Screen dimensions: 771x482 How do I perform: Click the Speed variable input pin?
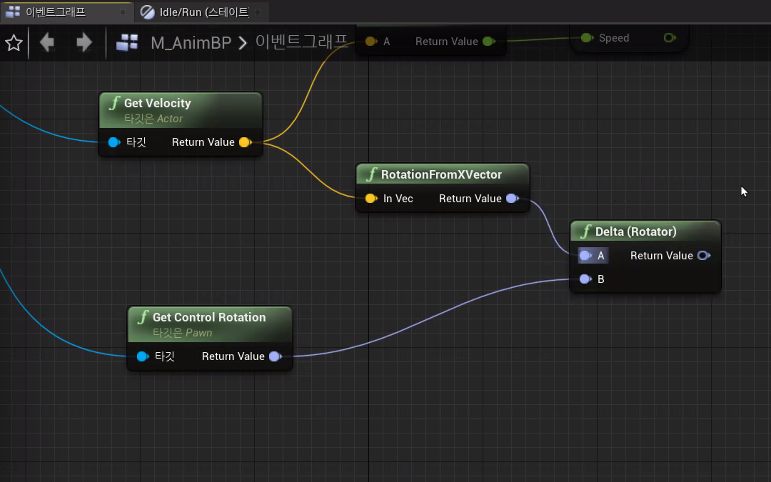[587, 38]
